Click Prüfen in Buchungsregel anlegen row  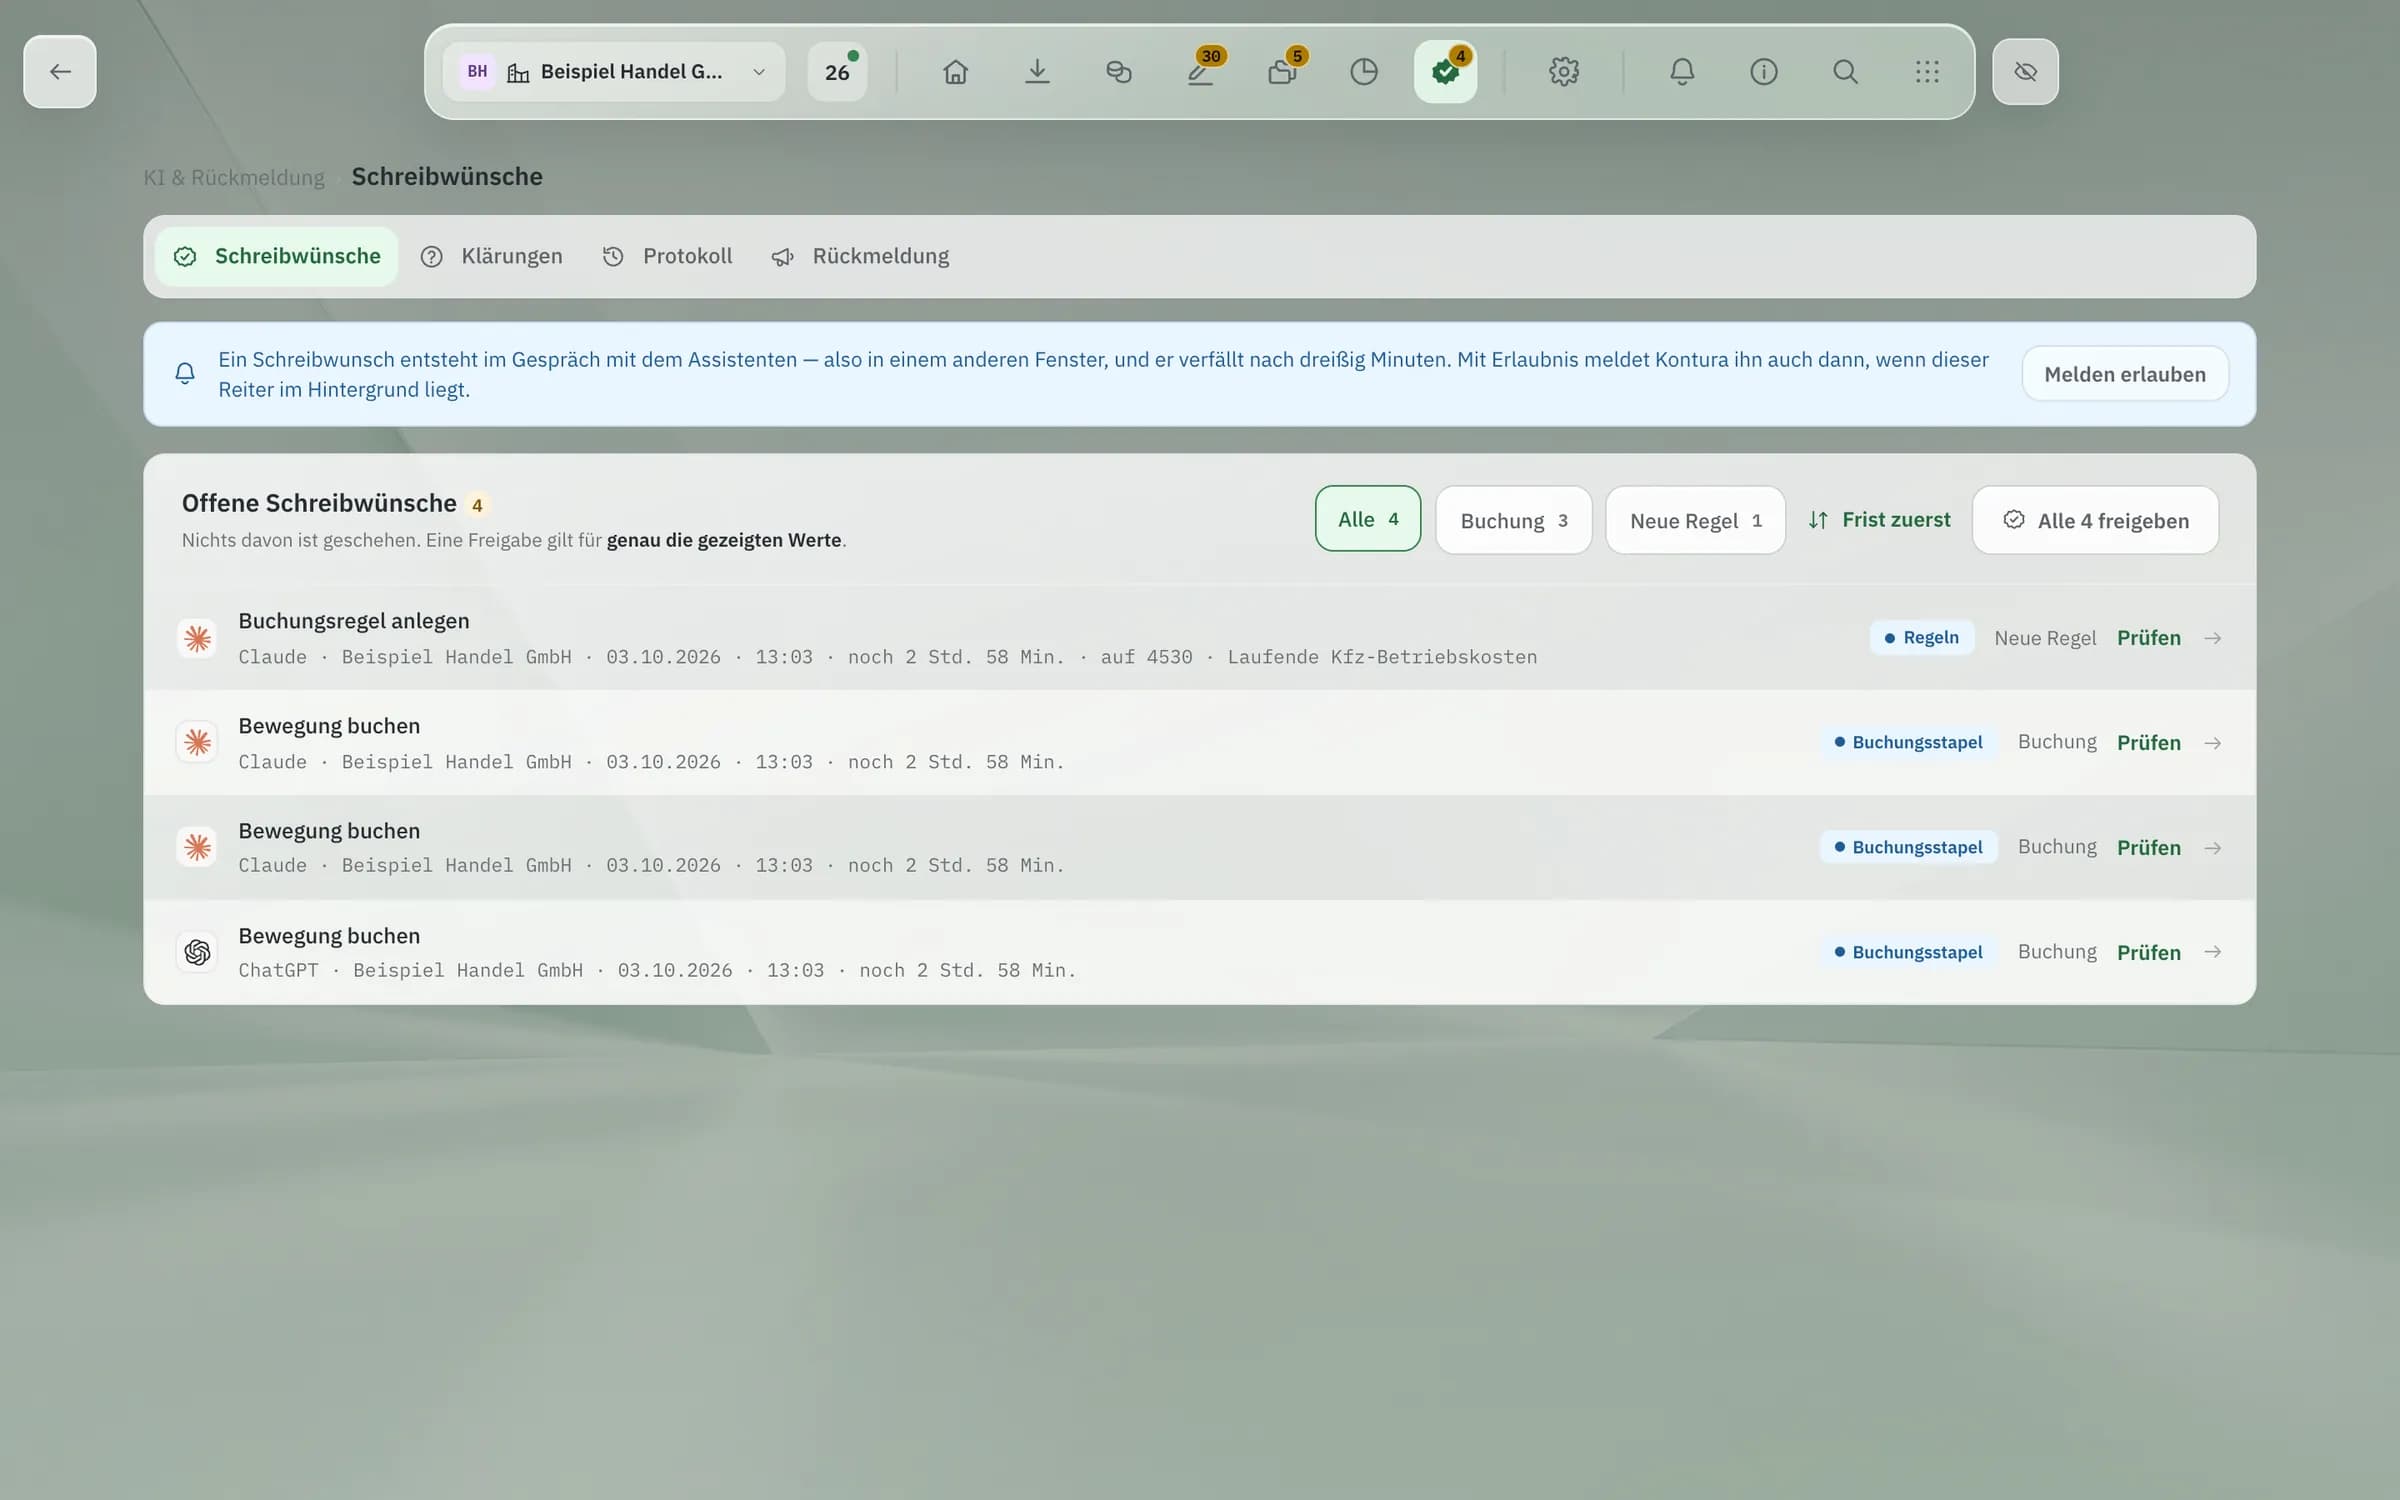coord(2148,638)
